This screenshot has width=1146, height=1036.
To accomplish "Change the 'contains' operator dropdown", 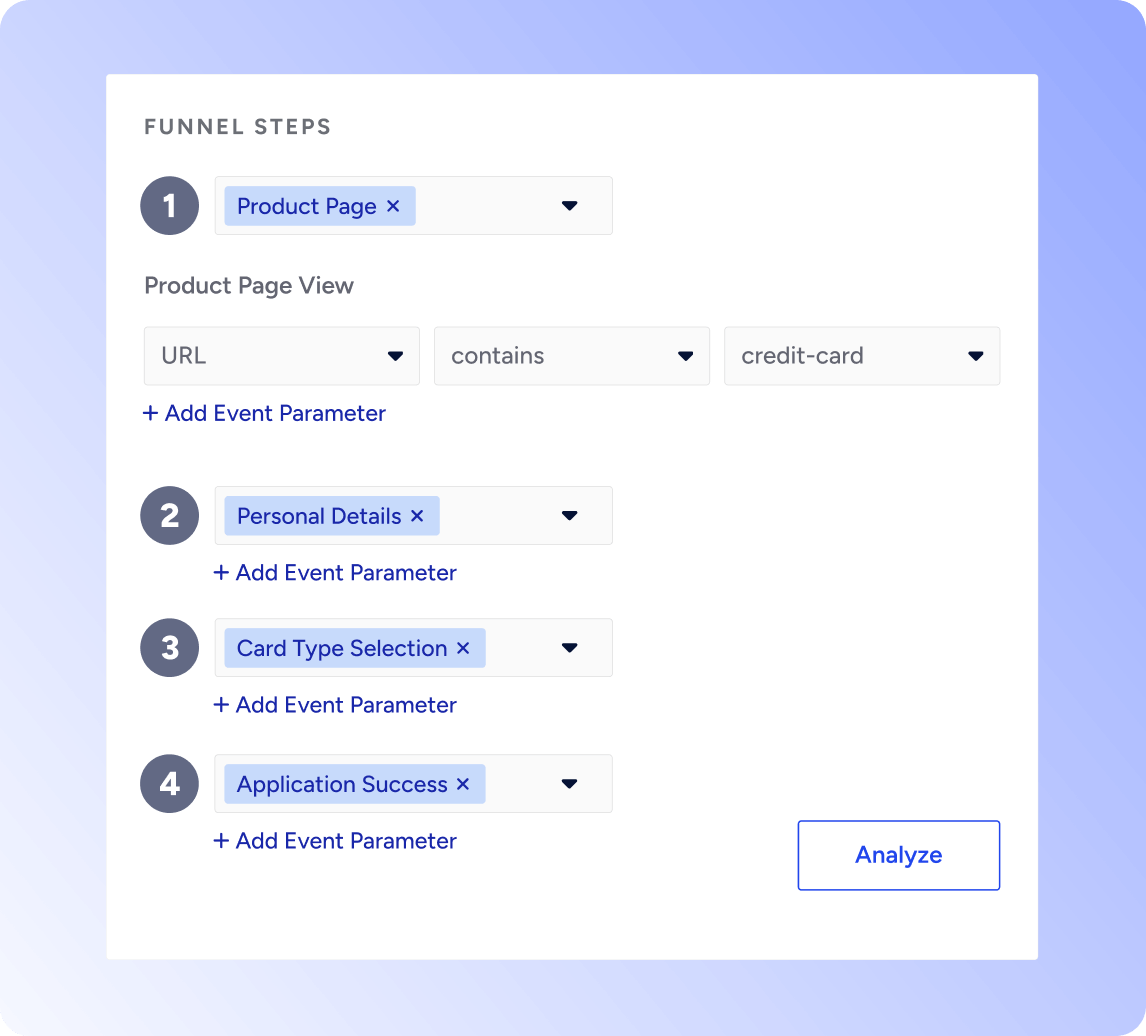I will point(571,356).
